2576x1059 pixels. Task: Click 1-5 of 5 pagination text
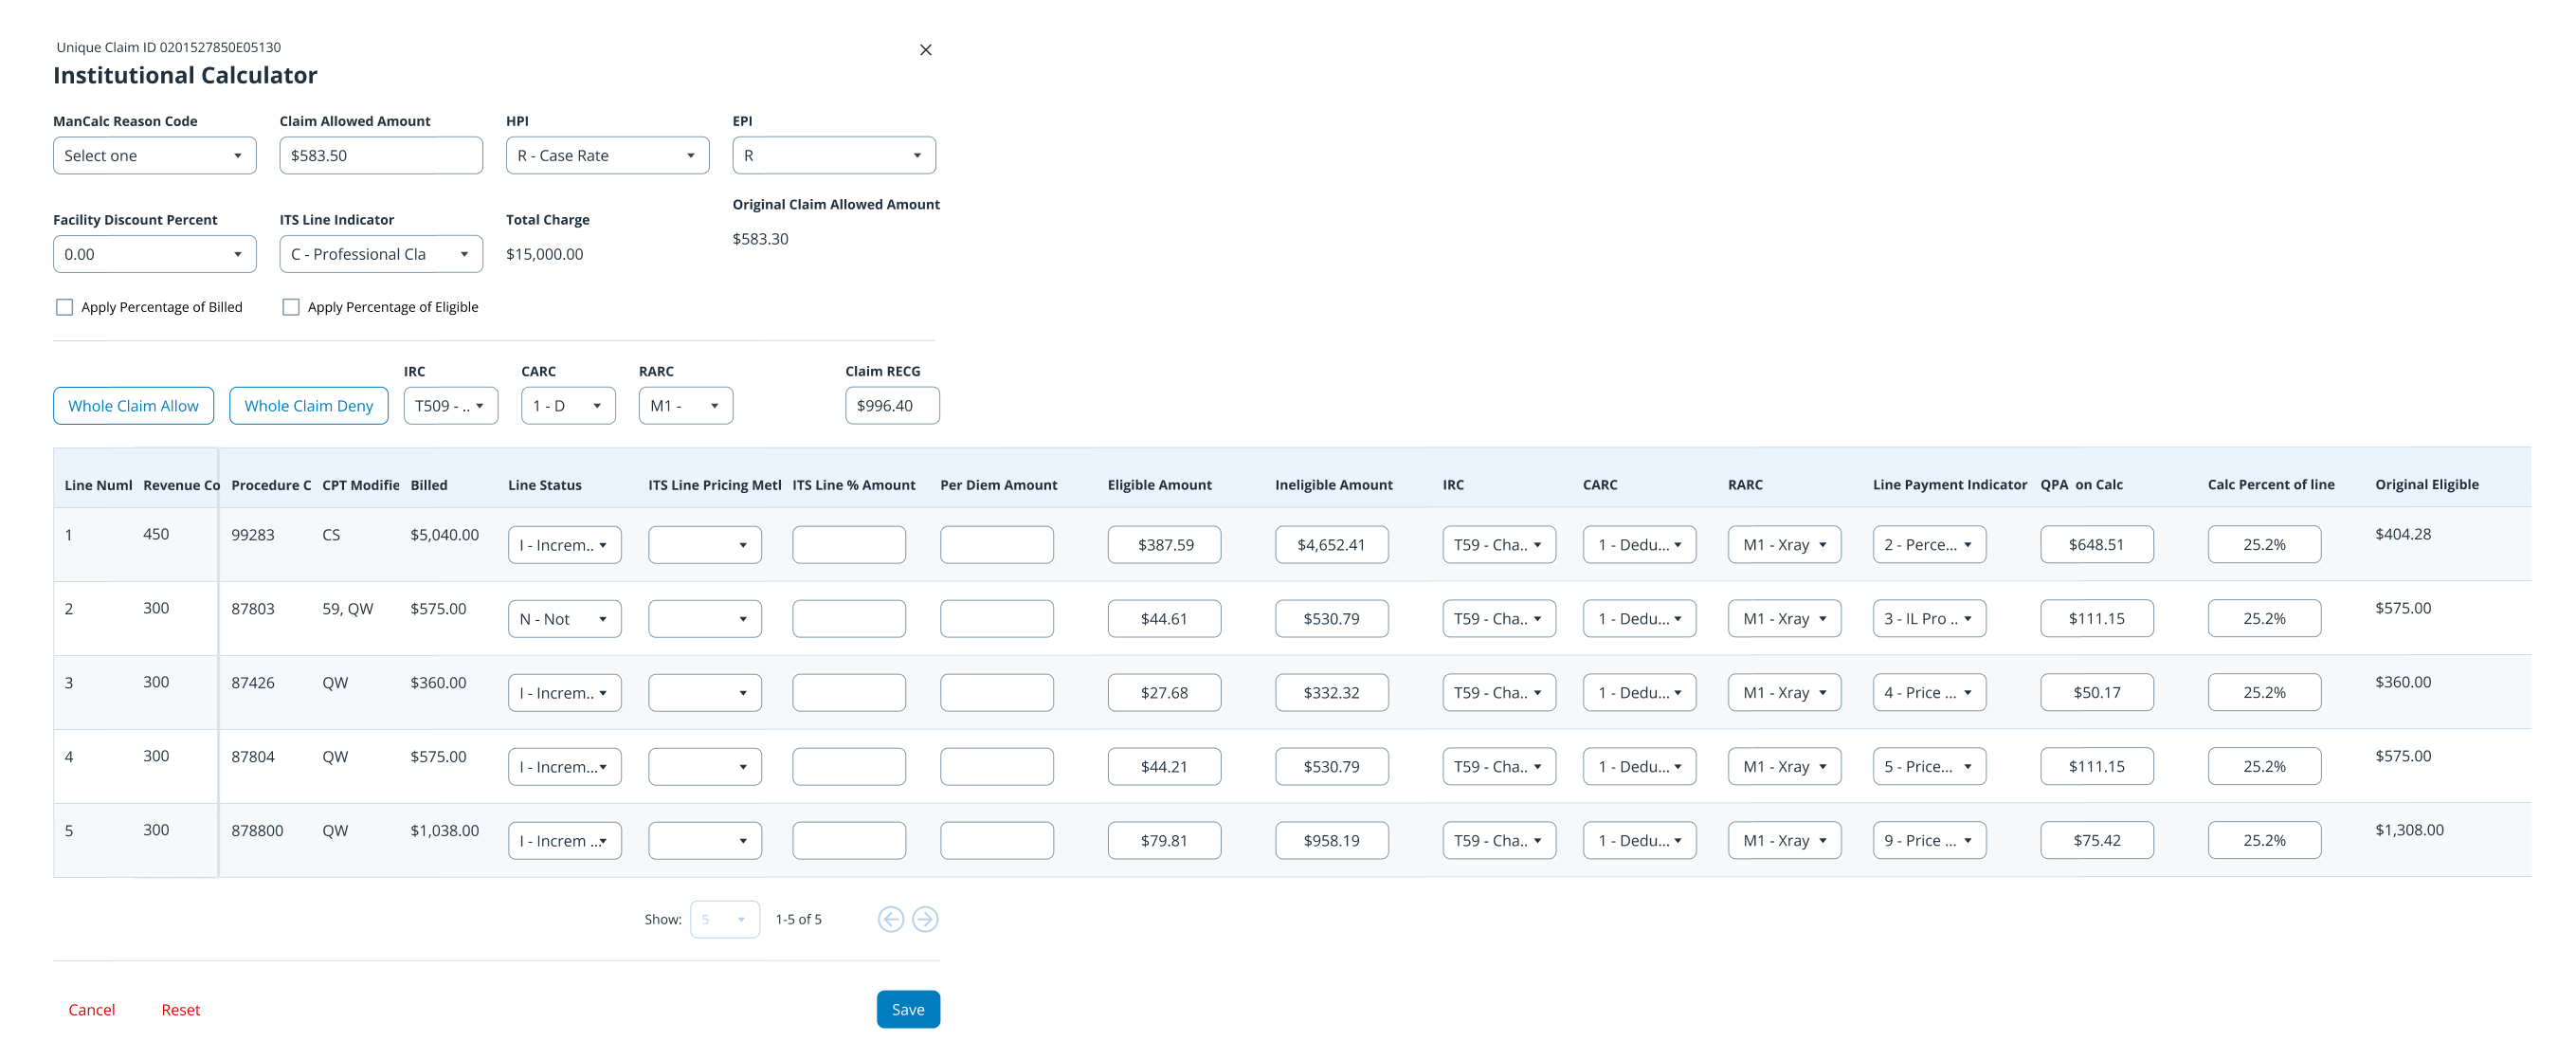(799, 919)
